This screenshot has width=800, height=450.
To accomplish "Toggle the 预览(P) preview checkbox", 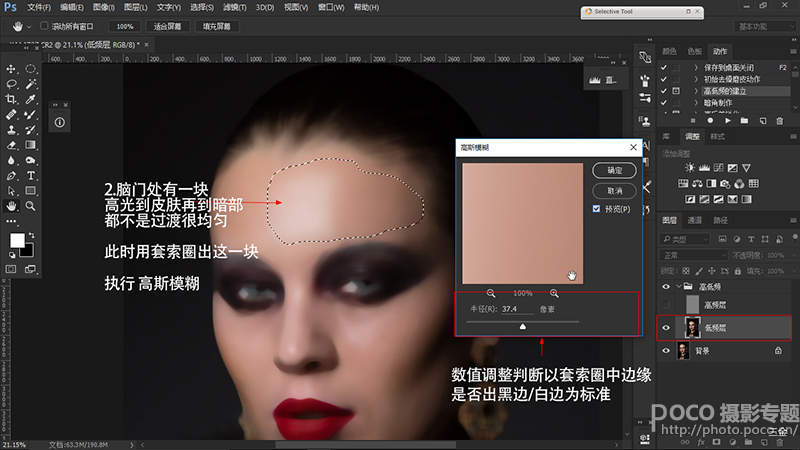I will [x=597, y=209].
